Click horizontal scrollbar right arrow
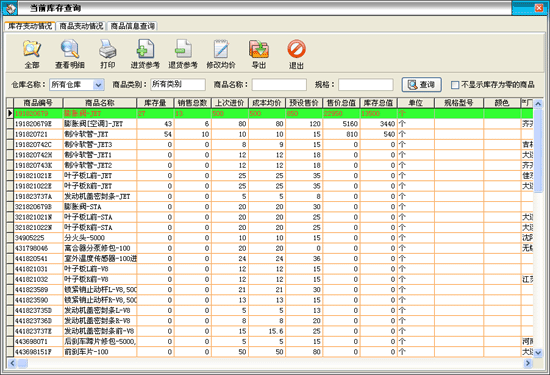550x375 pixels. tap(528, 363)
